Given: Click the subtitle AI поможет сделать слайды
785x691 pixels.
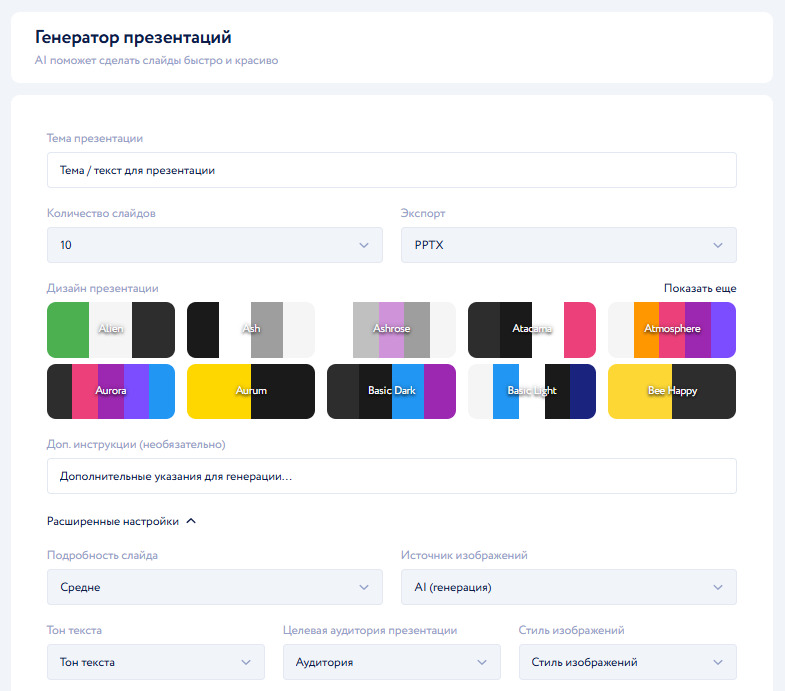Looking at the screenshot, I should [x=156, y=61].
